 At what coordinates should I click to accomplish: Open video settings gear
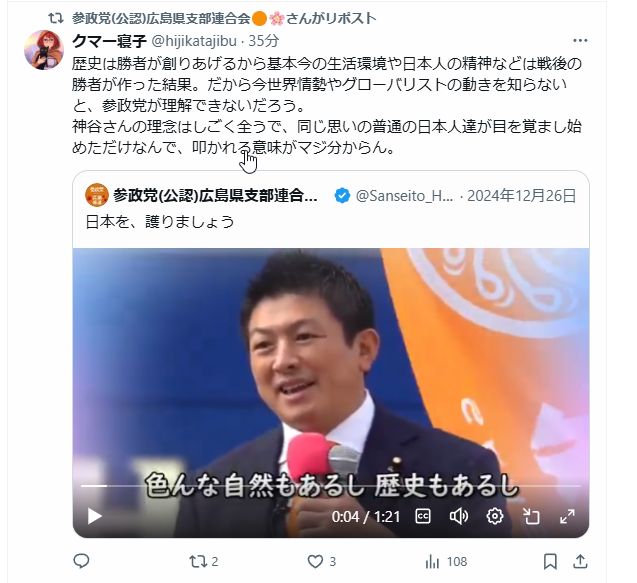click(x=495, y=516)
